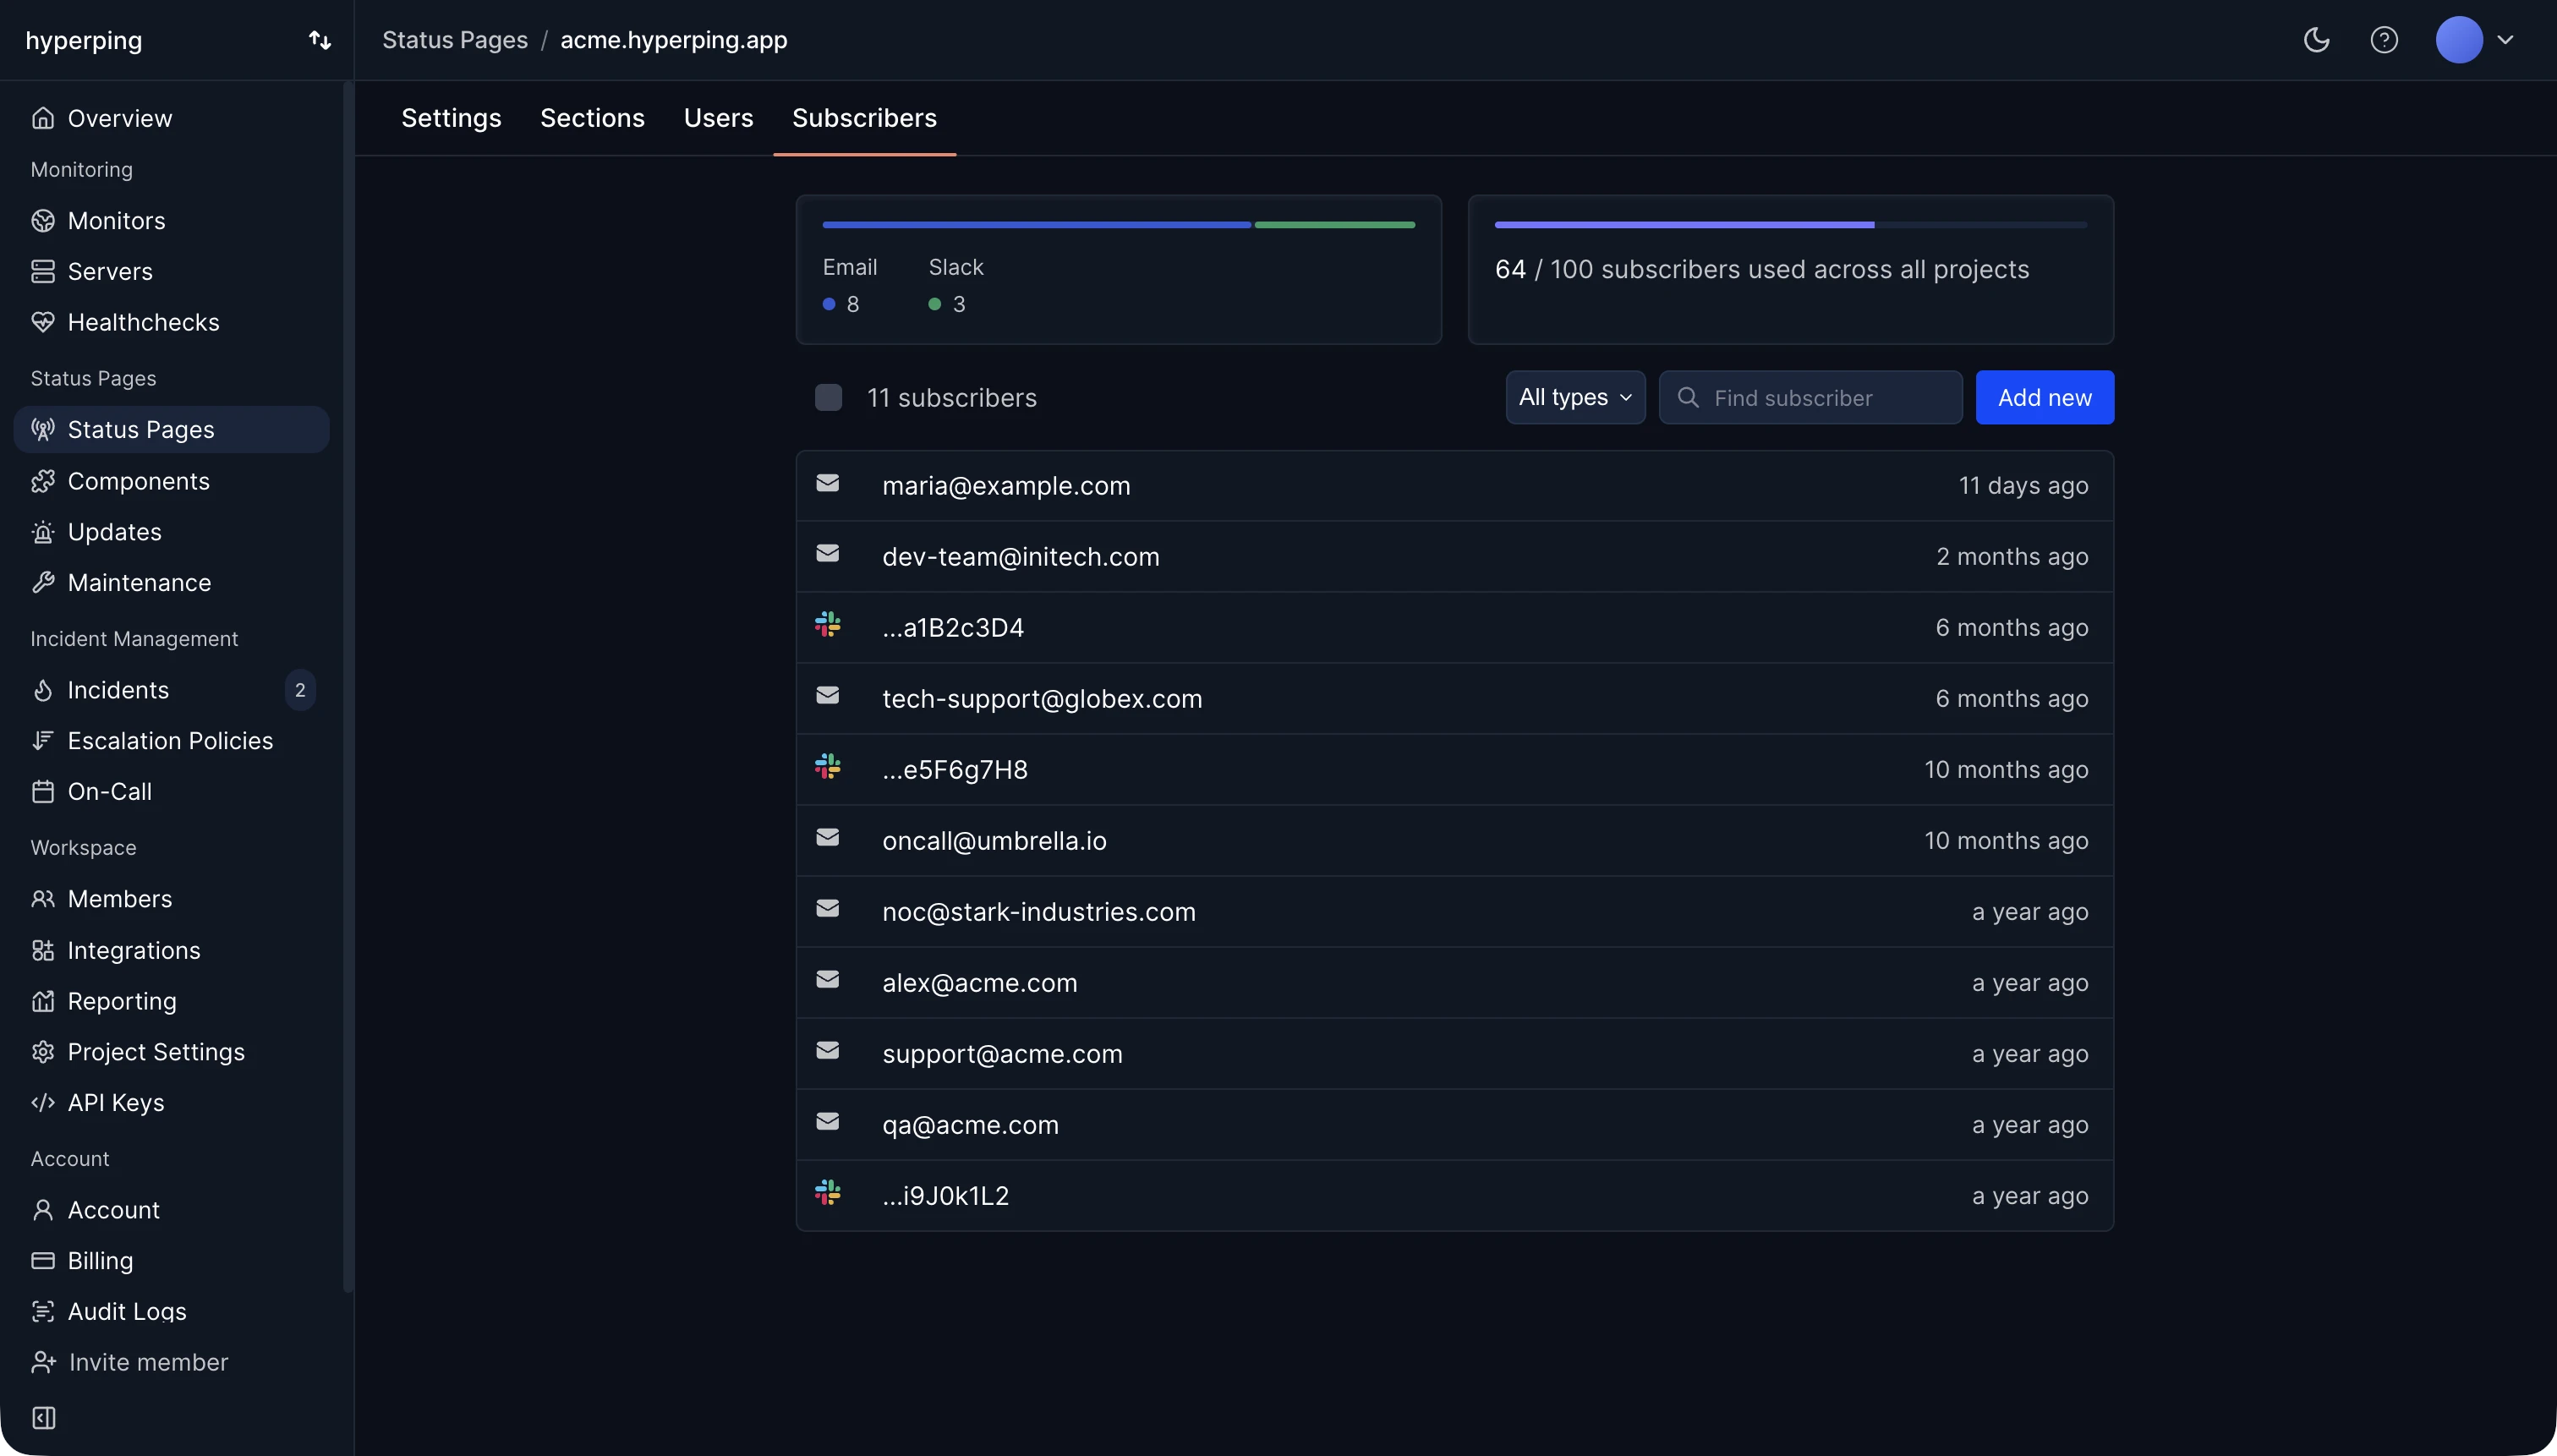Click the Invite member link
Viewport: 2557px width, 1456px height.
pyautogui.click(x=148, y=1362)
